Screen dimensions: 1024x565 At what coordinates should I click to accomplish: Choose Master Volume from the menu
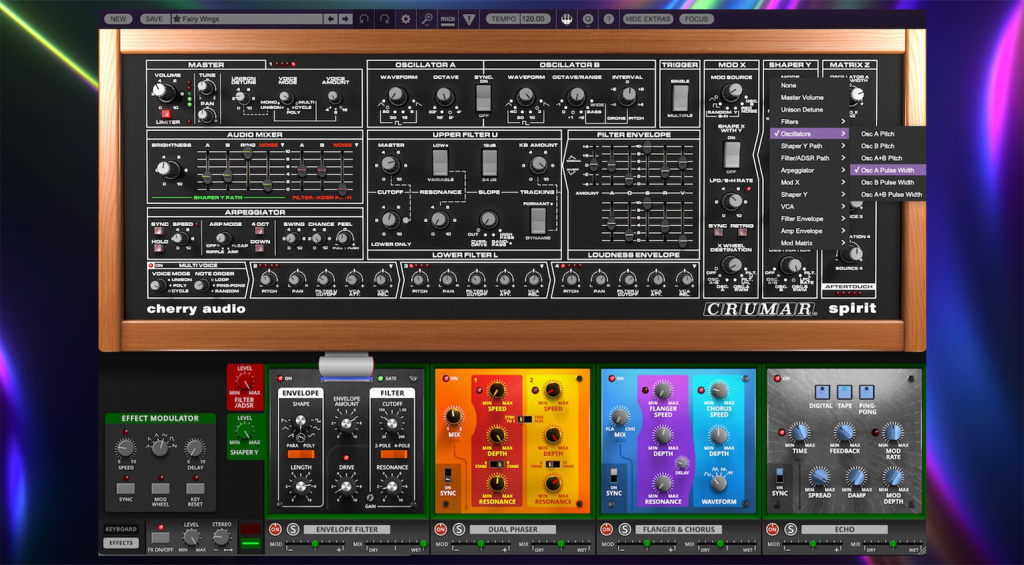(x=802, y=97)
